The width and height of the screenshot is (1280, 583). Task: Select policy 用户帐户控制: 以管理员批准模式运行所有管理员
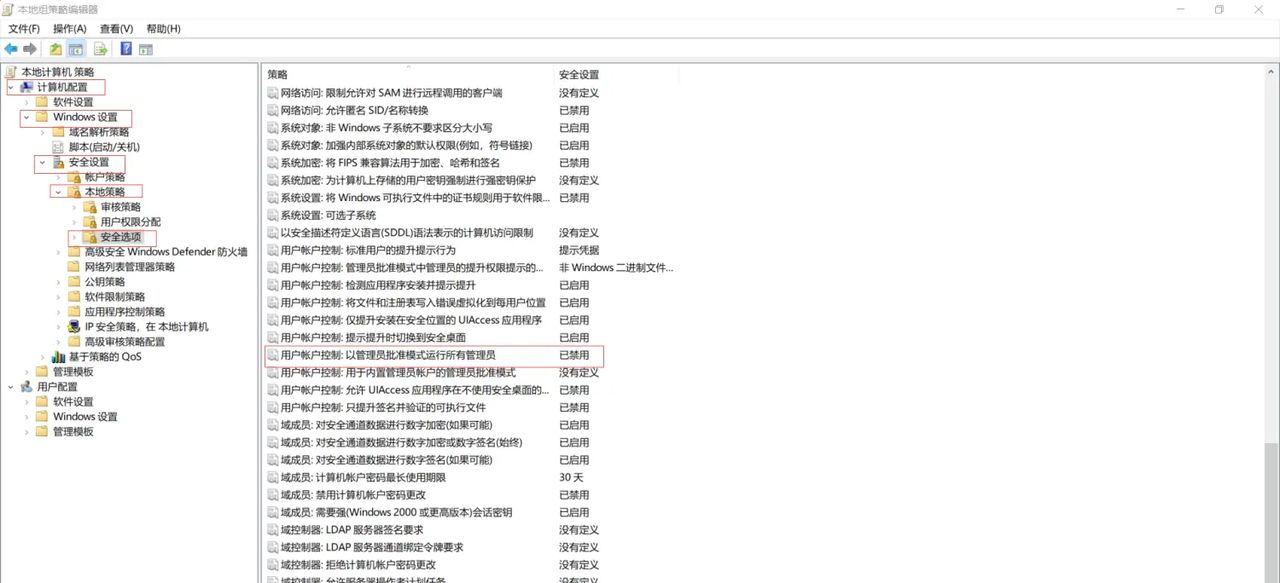pyautogui.click(x=388, y=355)
